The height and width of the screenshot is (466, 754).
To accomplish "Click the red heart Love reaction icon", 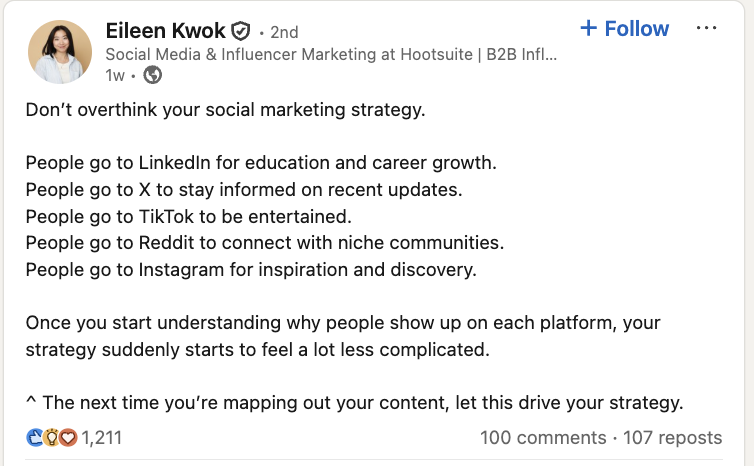I will [67, 438].
